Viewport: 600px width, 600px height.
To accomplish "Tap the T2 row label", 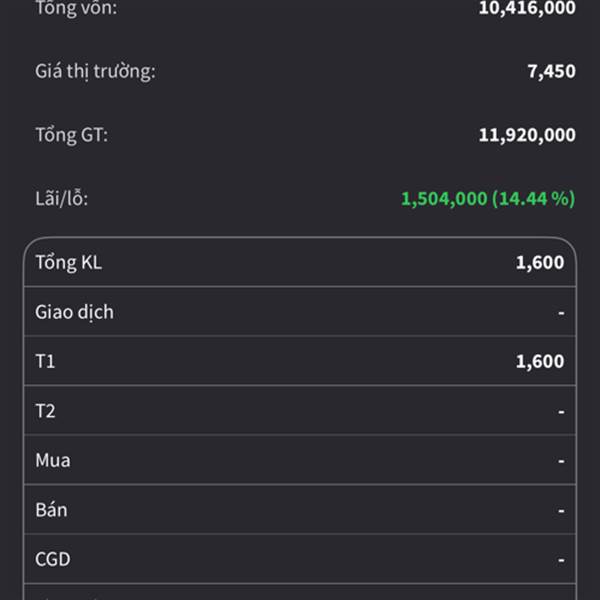I will [47, 411].
